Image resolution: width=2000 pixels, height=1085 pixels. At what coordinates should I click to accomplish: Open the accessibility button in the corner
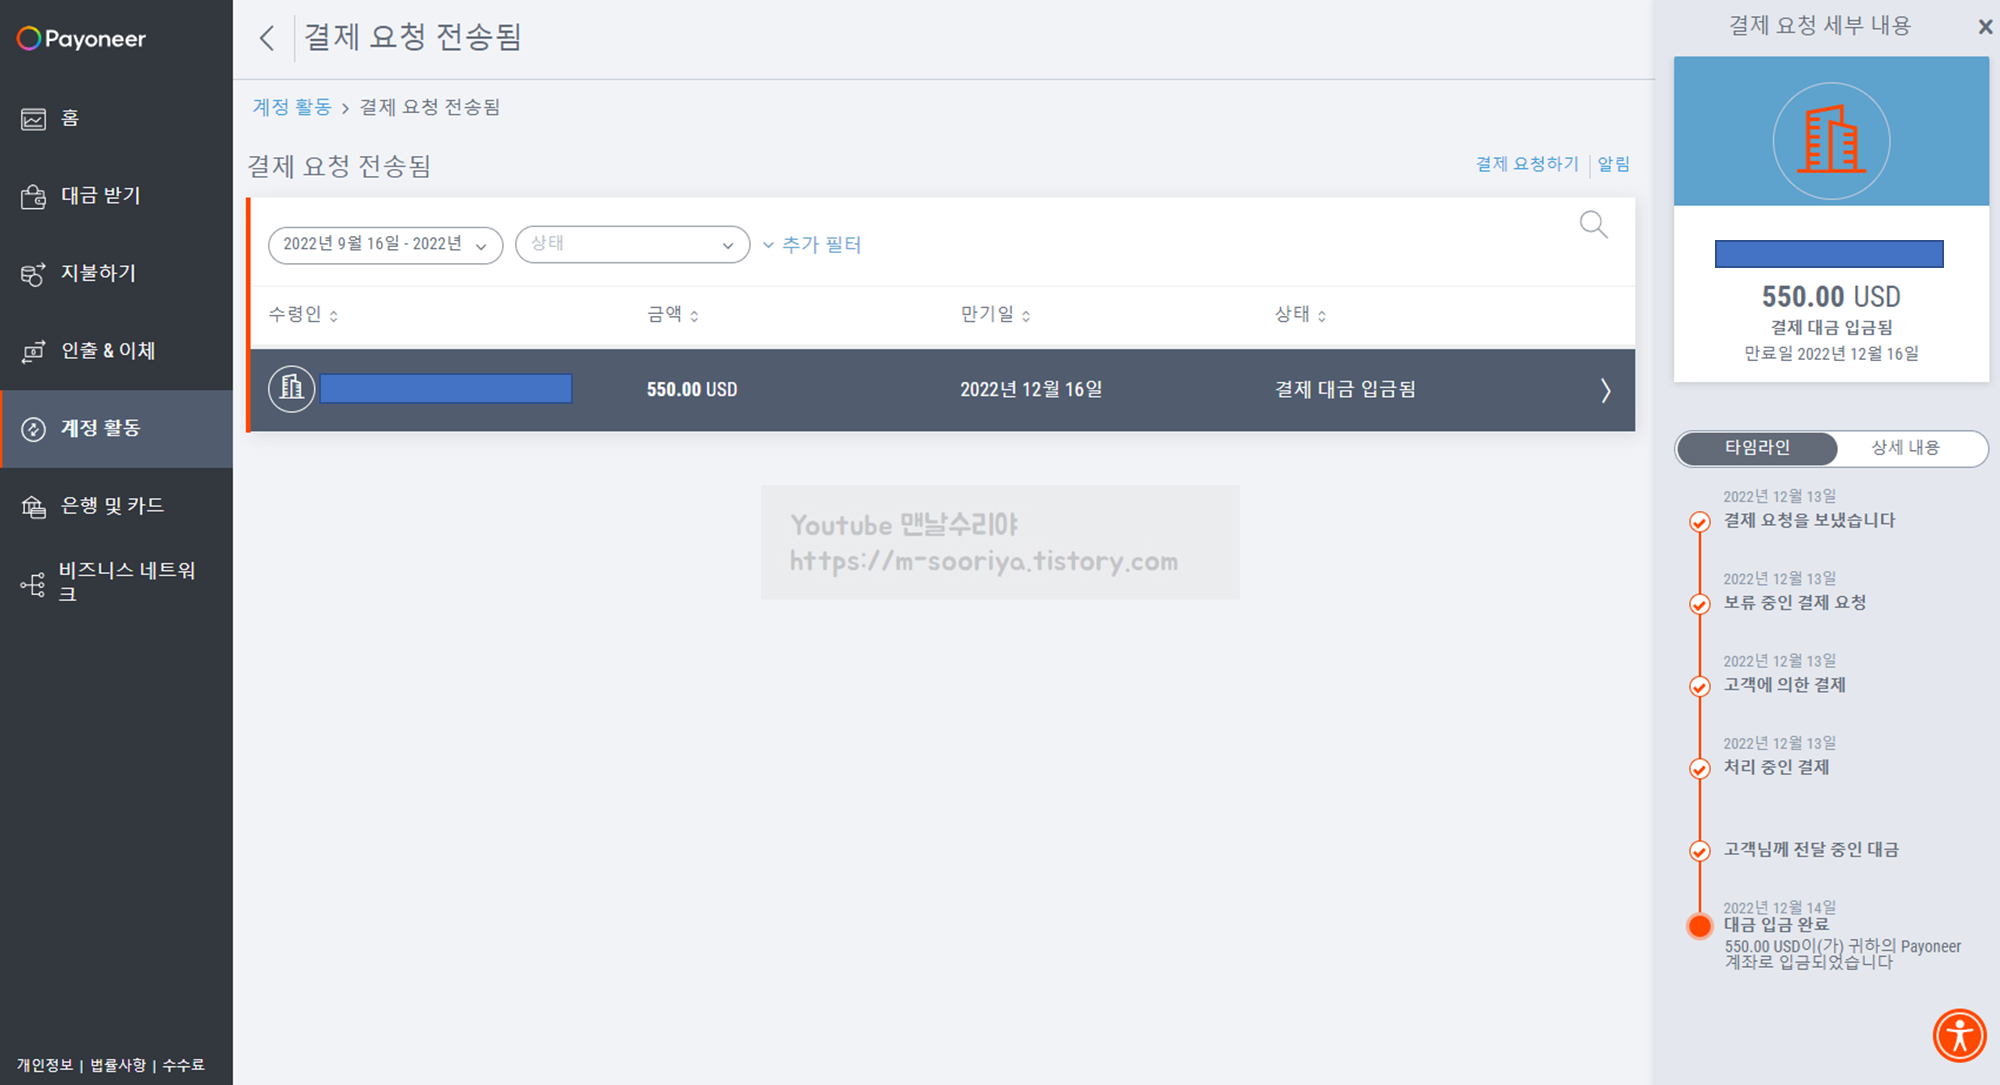point(1959,1035)
